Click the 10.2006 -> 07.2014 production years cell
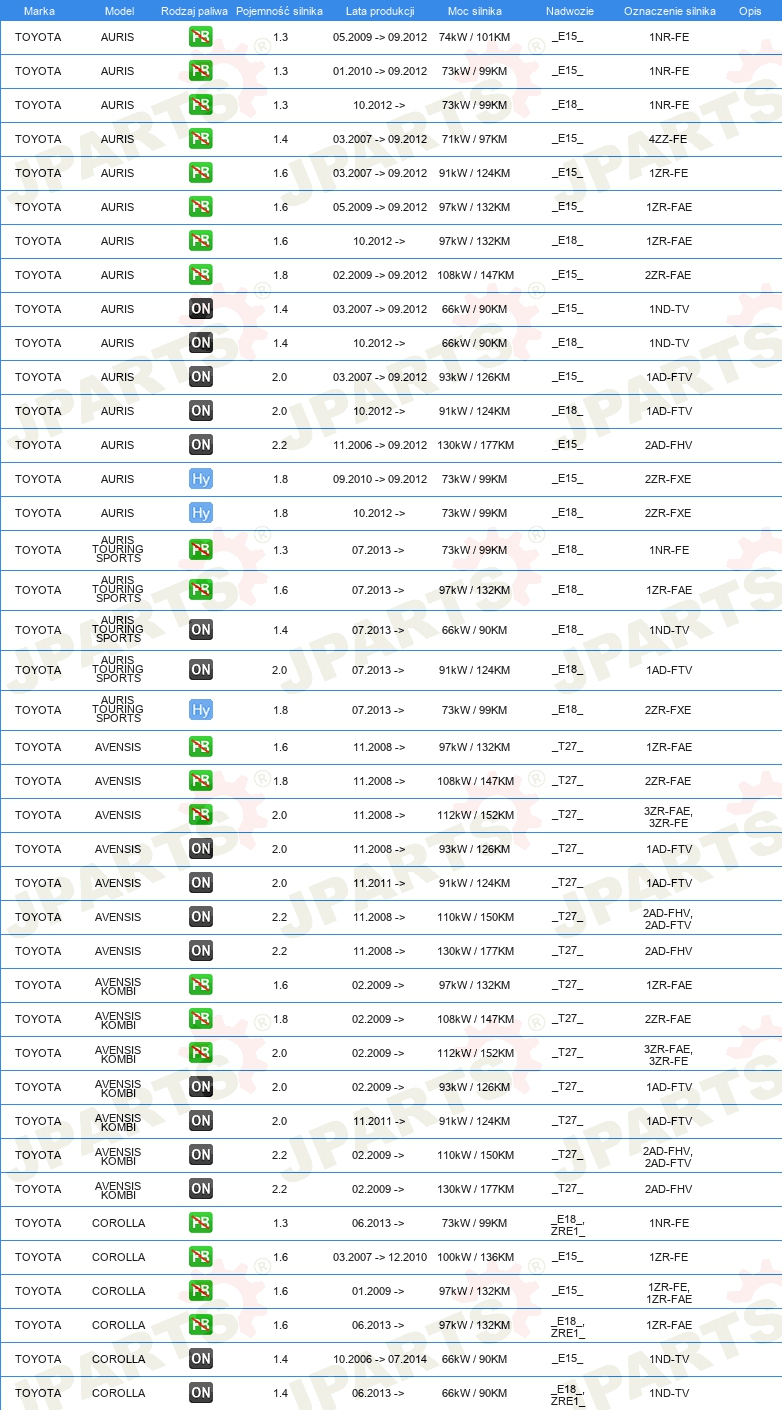 pos(380,1359)
